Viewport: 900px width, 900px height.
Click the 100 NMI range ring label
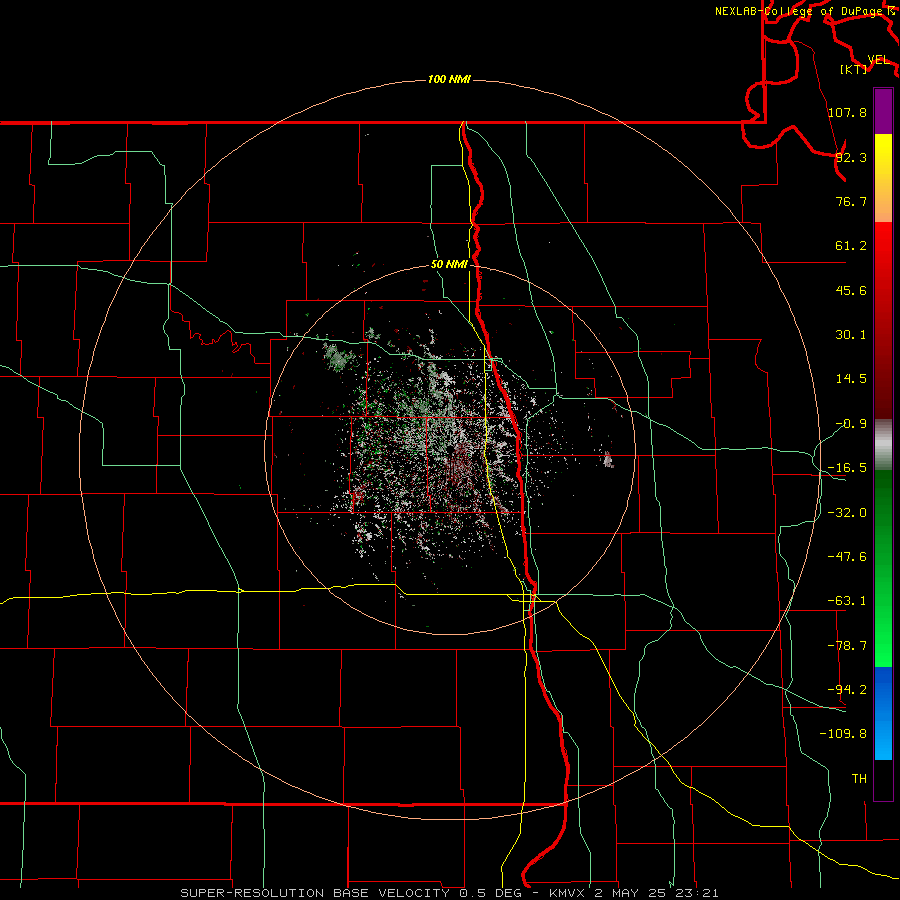pos(449,79)
